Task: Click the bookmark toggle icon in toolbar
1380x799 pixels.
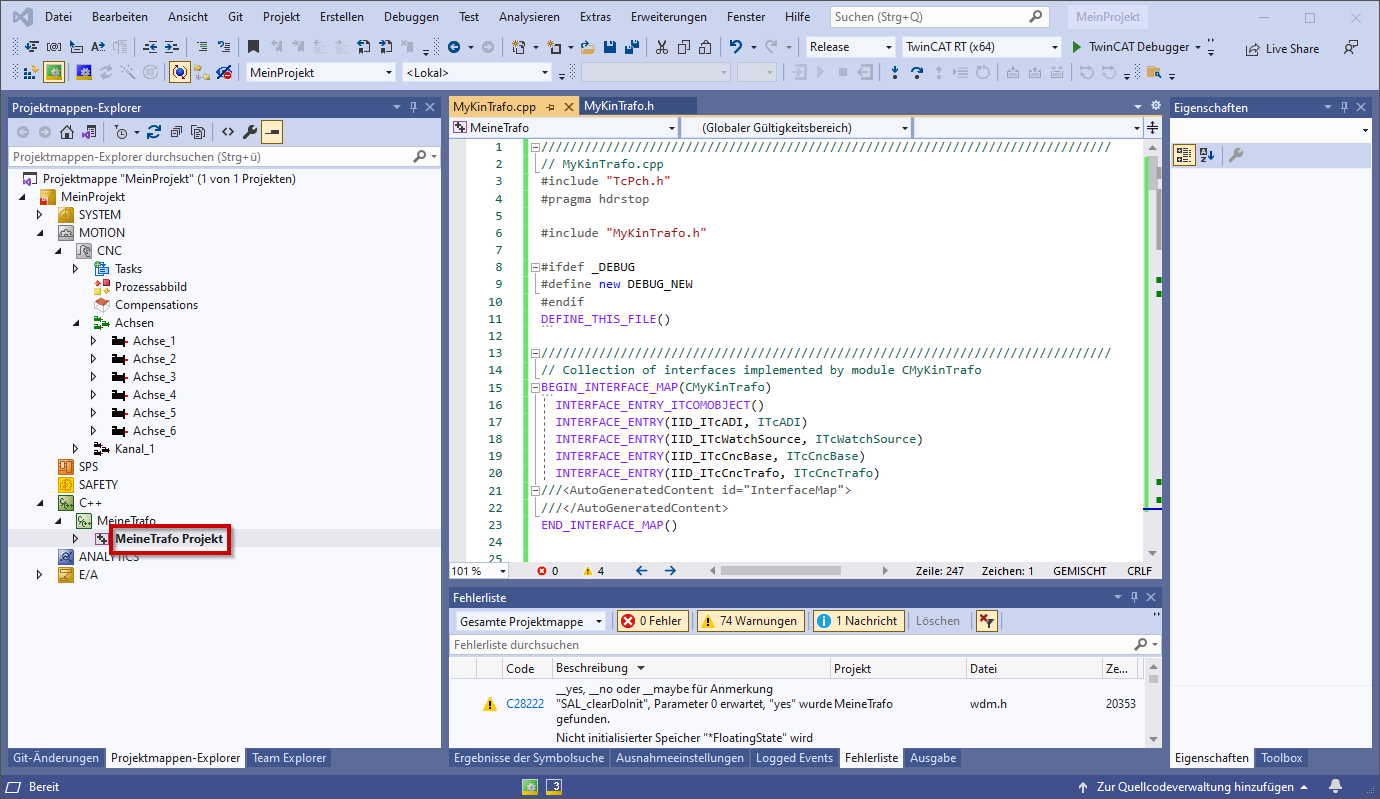Action: pos(253,47)
